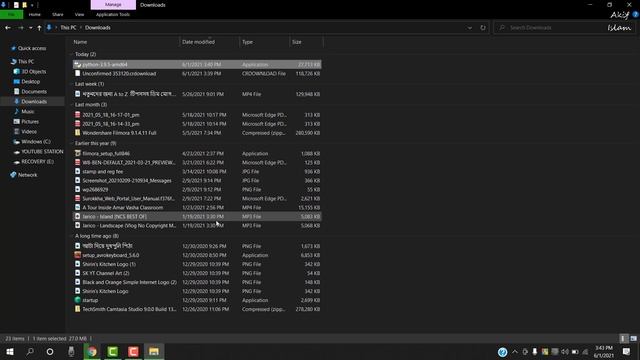
Task: Select Quick access in navigation pane
Action: [32, 48]
